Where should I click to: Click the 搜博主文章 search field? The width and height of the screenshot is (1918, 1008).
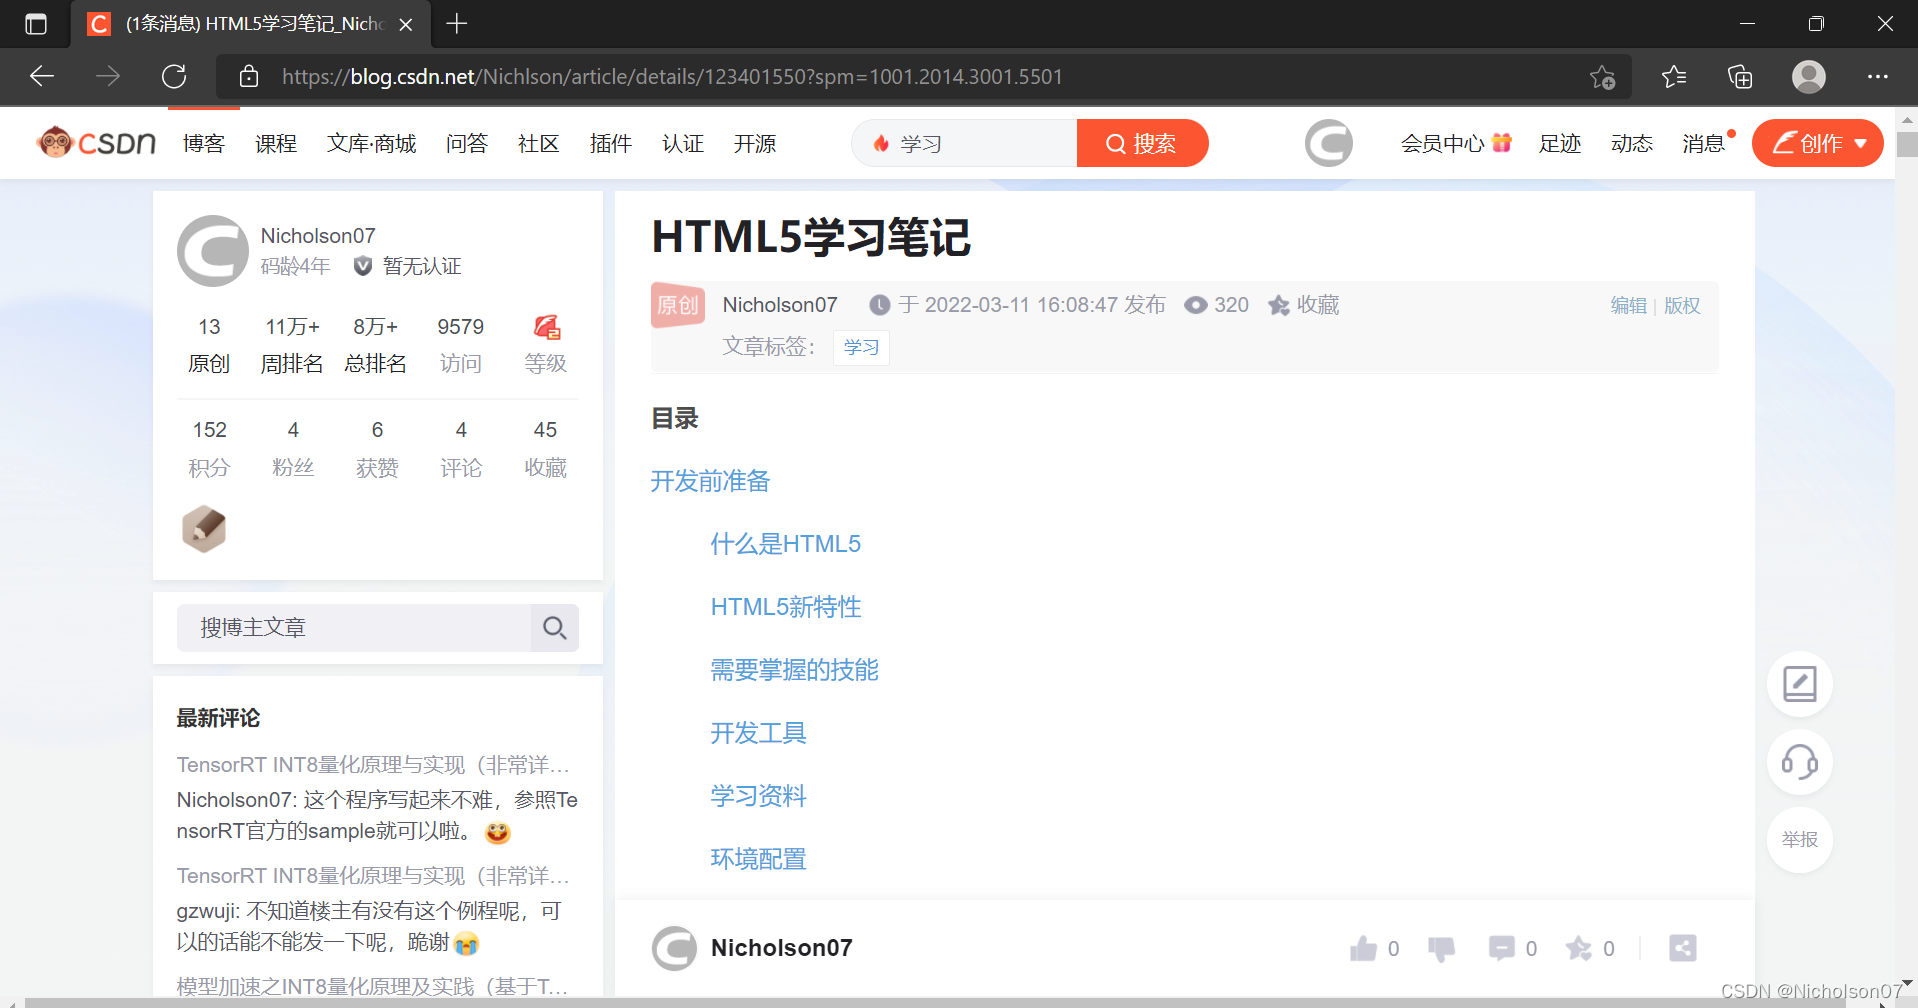tap(354, 627)
